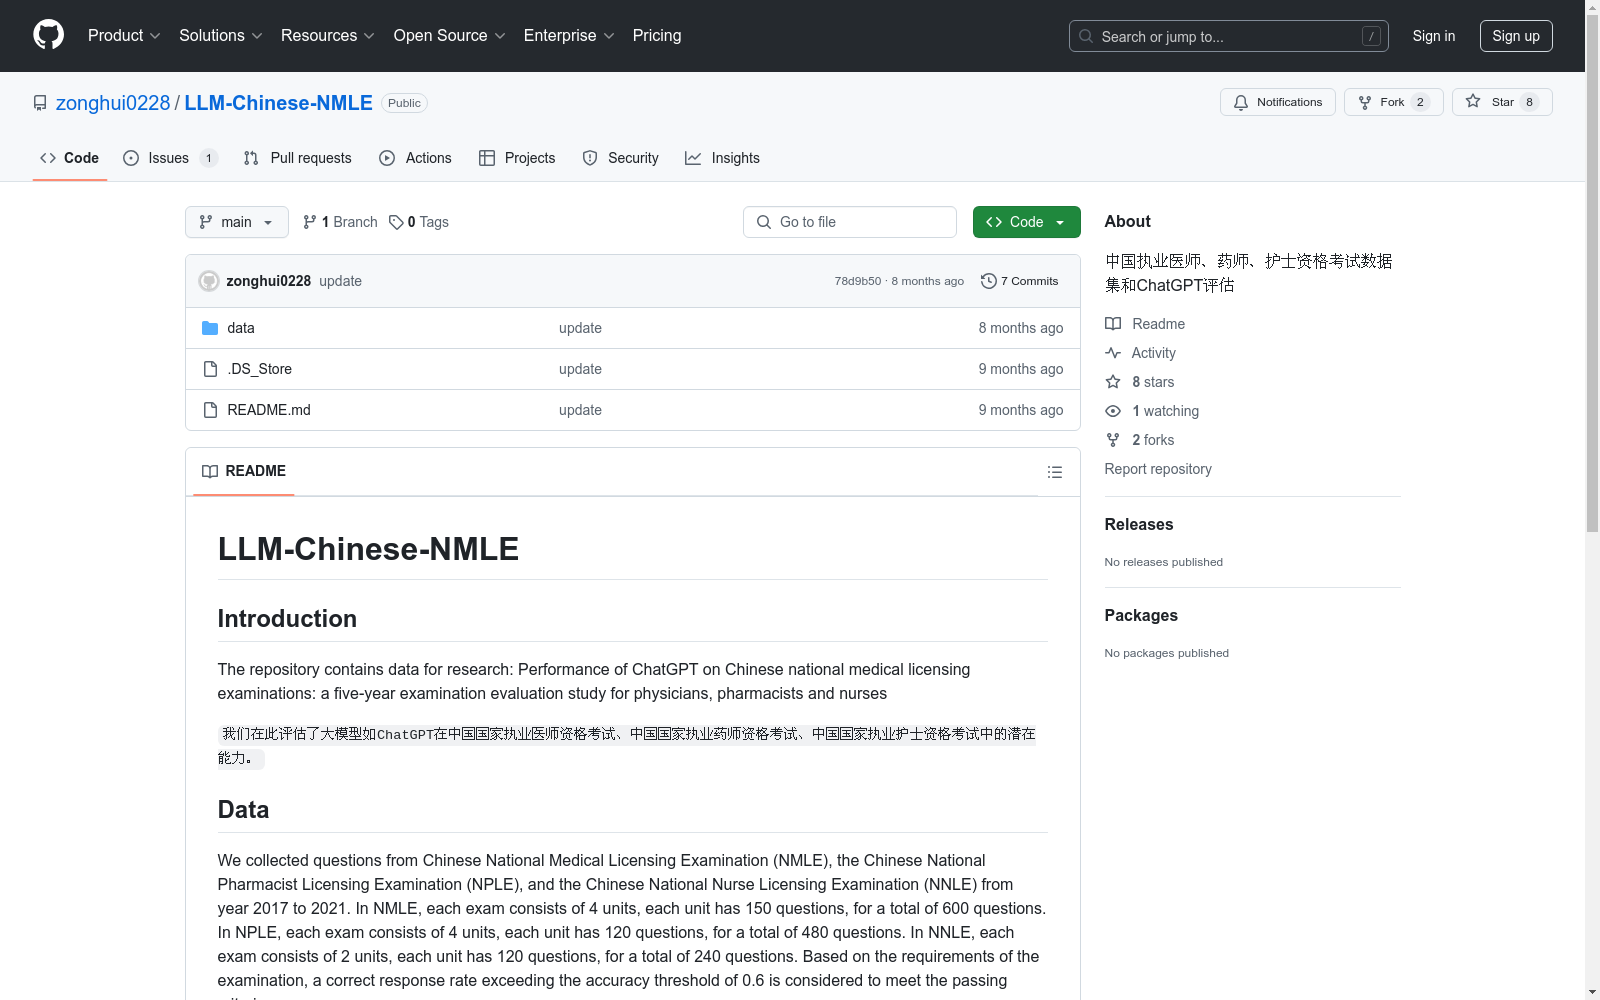Click the search magnifier icon in header
The image size is (1600, 1000).
(1086, 36)
